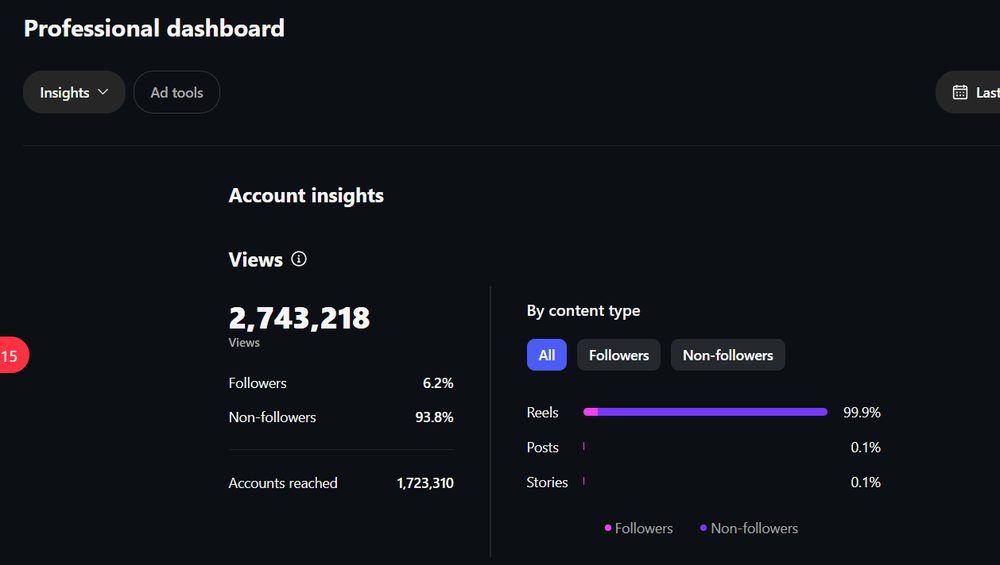Click the Posts row label

[x=543, y=448]
